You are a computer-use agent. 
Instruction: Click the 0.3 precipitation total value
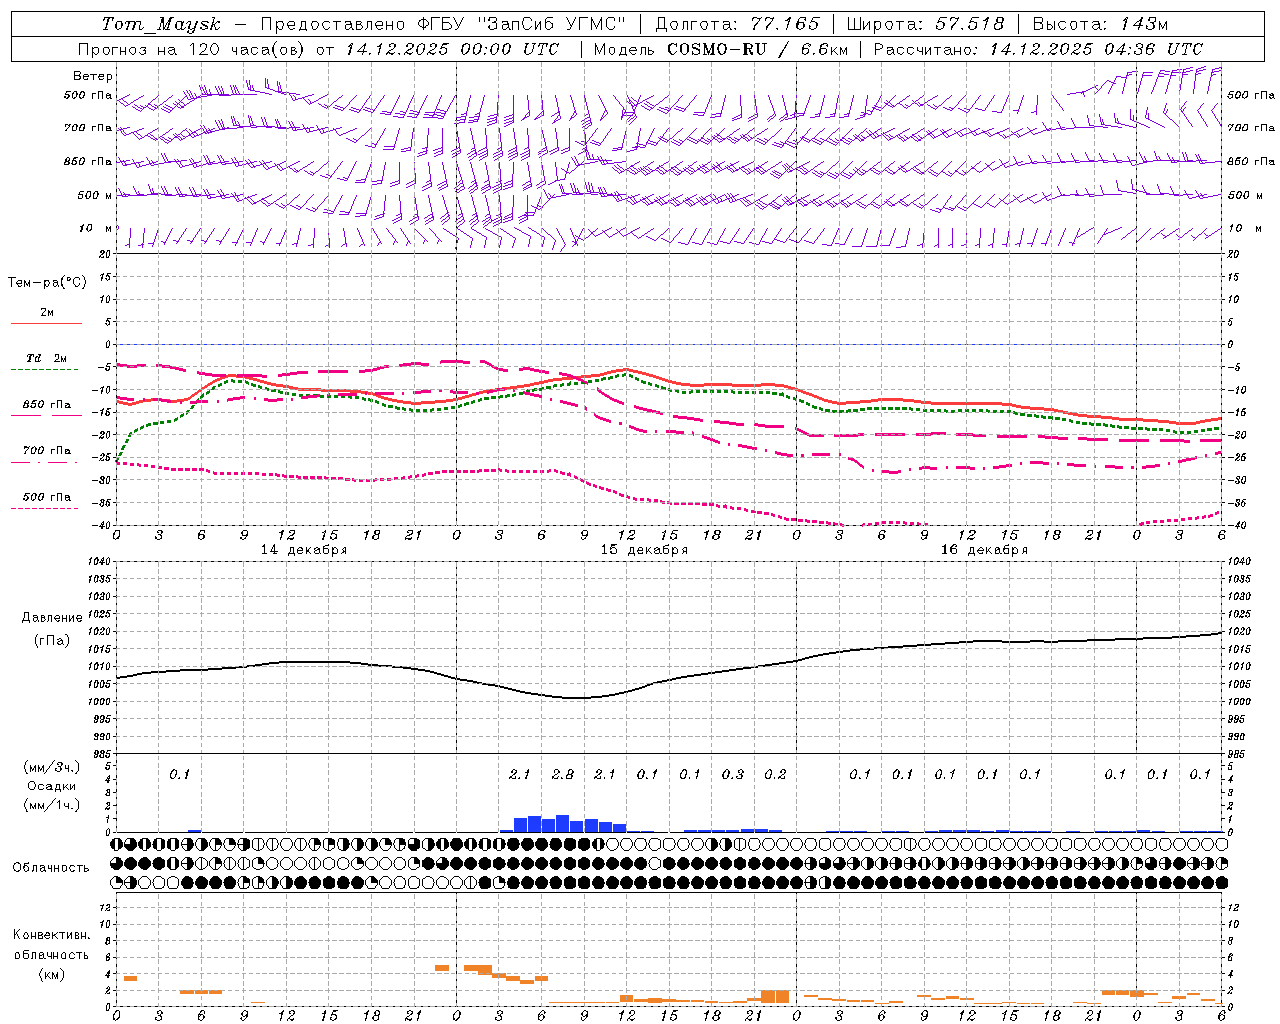tap(733, 775)
